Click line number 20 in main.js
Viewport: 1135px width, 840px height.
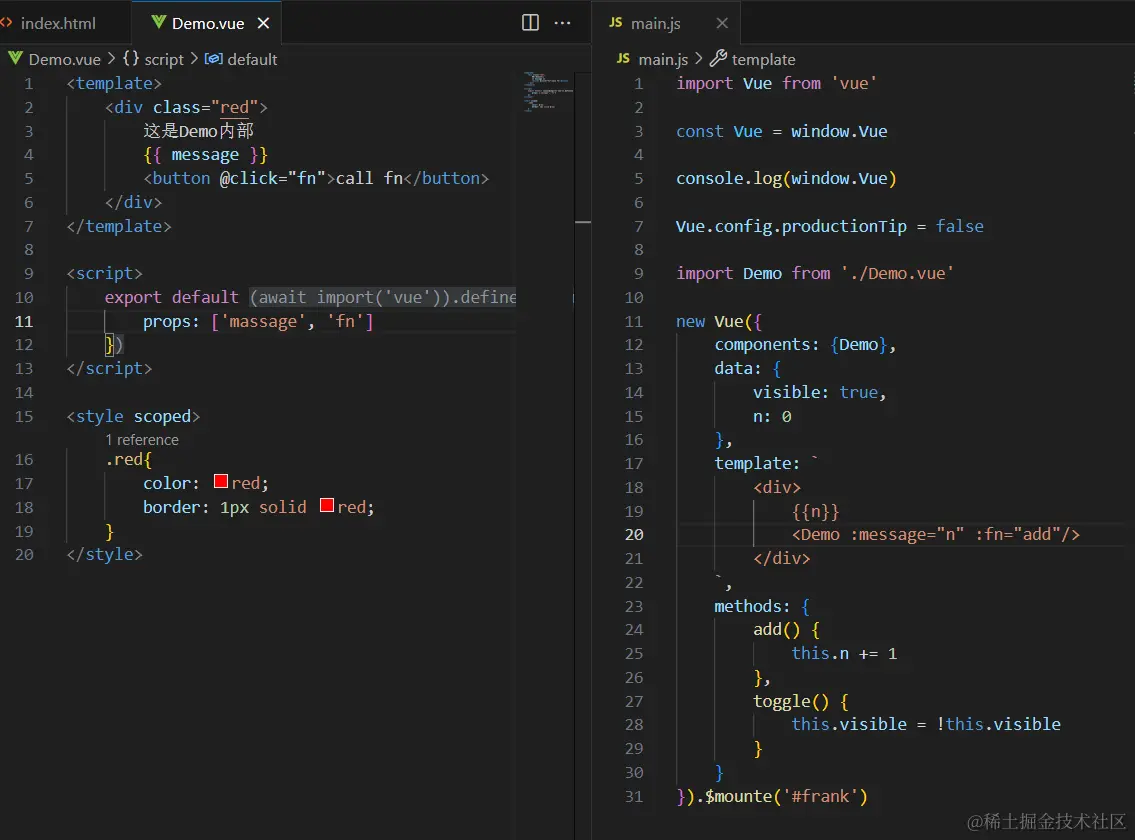click(634, 534)
